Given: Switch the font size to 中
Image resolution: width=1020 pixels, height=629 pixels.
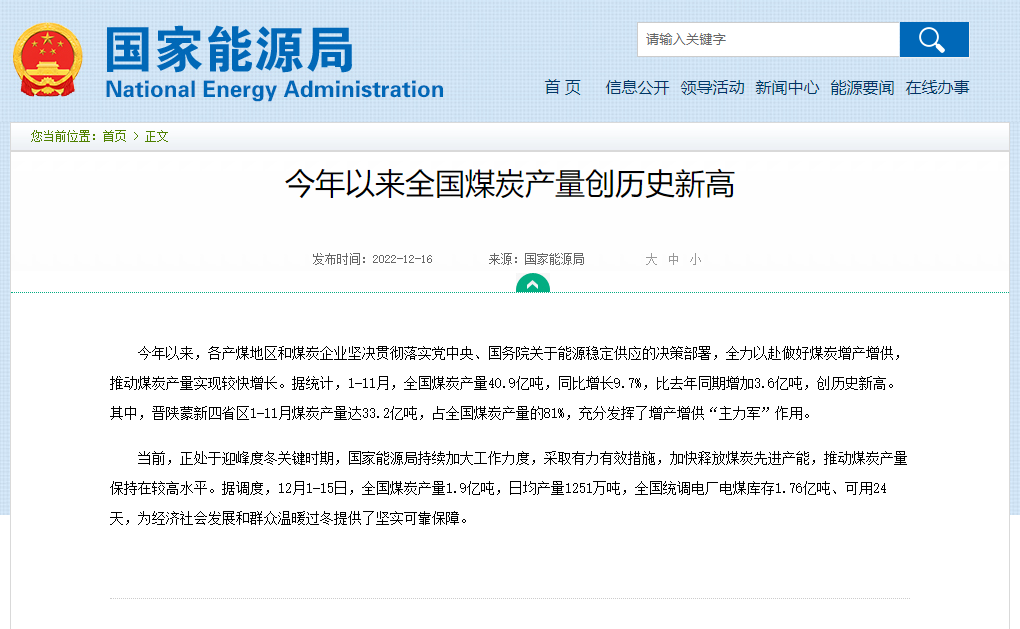Looking at the screenshot, I should point(674,259).
